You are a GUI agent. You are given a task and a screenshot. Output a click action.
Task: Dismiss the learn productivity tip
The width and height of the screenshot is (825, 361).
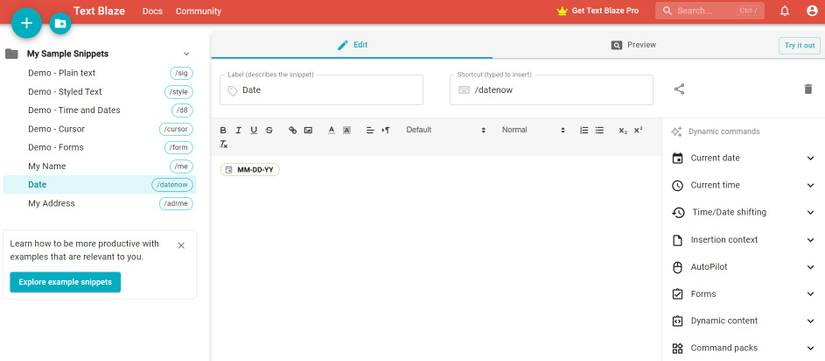tap(181, 245)
